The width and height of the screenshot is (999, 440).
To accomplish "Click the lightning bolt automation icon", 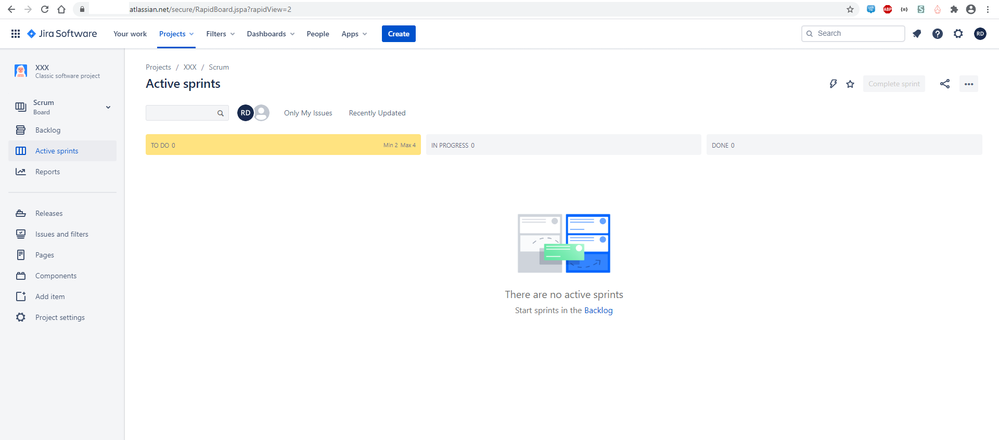I will pyautogui.click(x=833, y=84).
